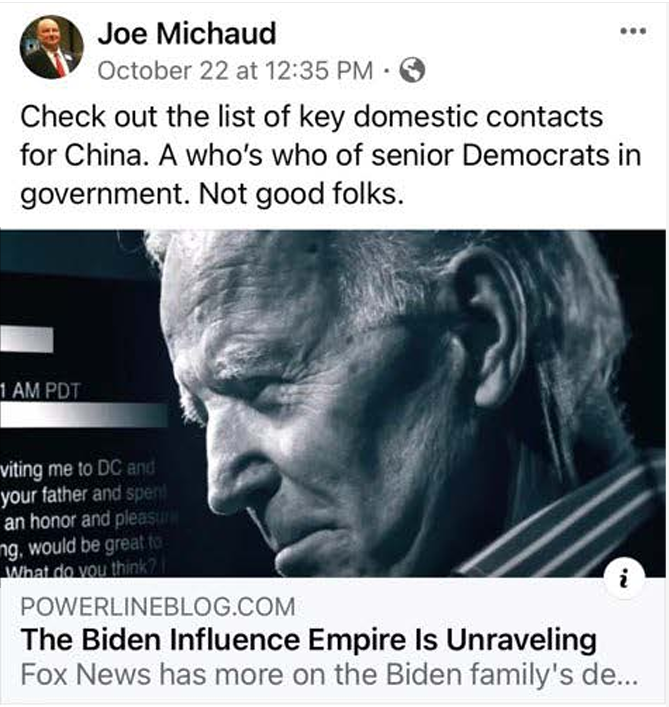Open the three-dots post options menu
669x707 pixels.
point(633,31)
